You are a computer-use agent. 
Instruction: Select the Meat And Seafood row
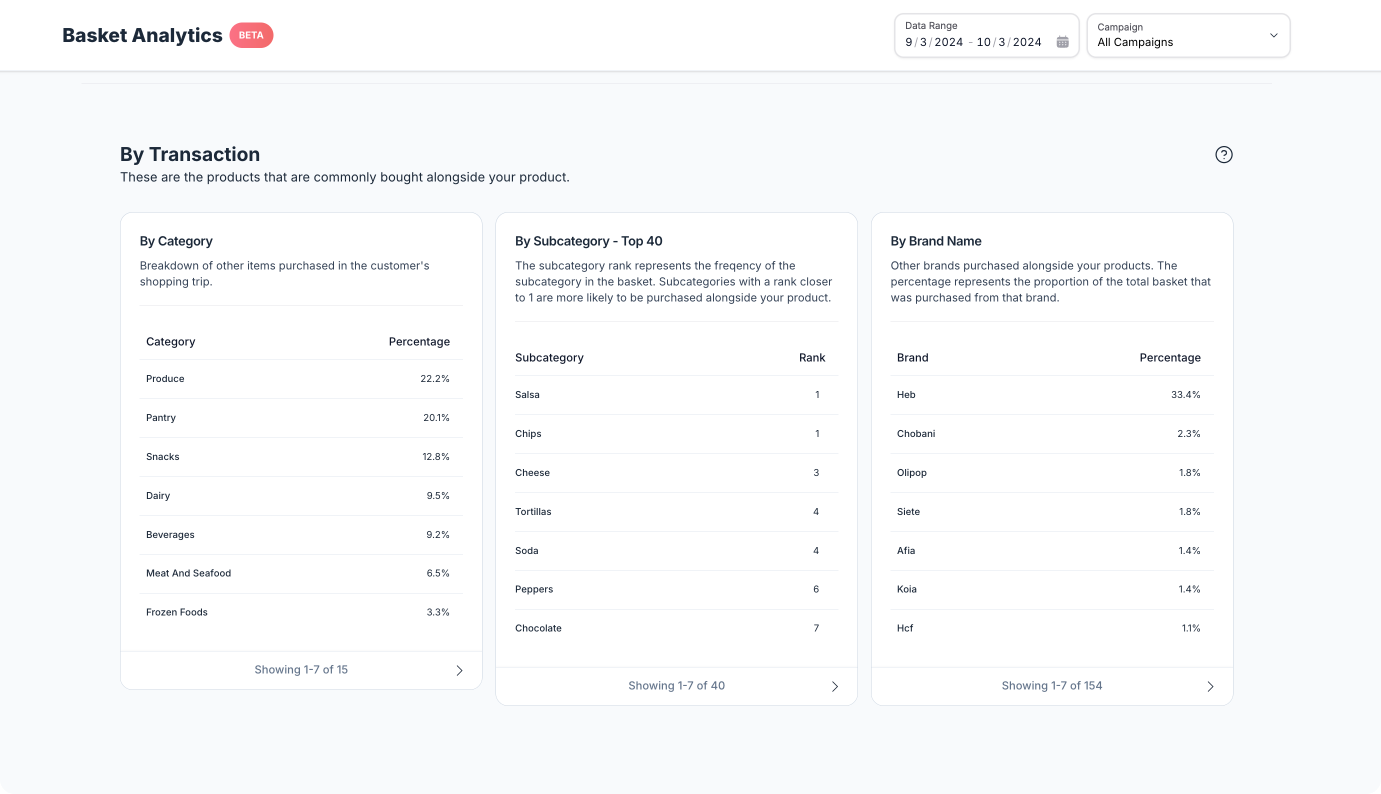(301, 574)
